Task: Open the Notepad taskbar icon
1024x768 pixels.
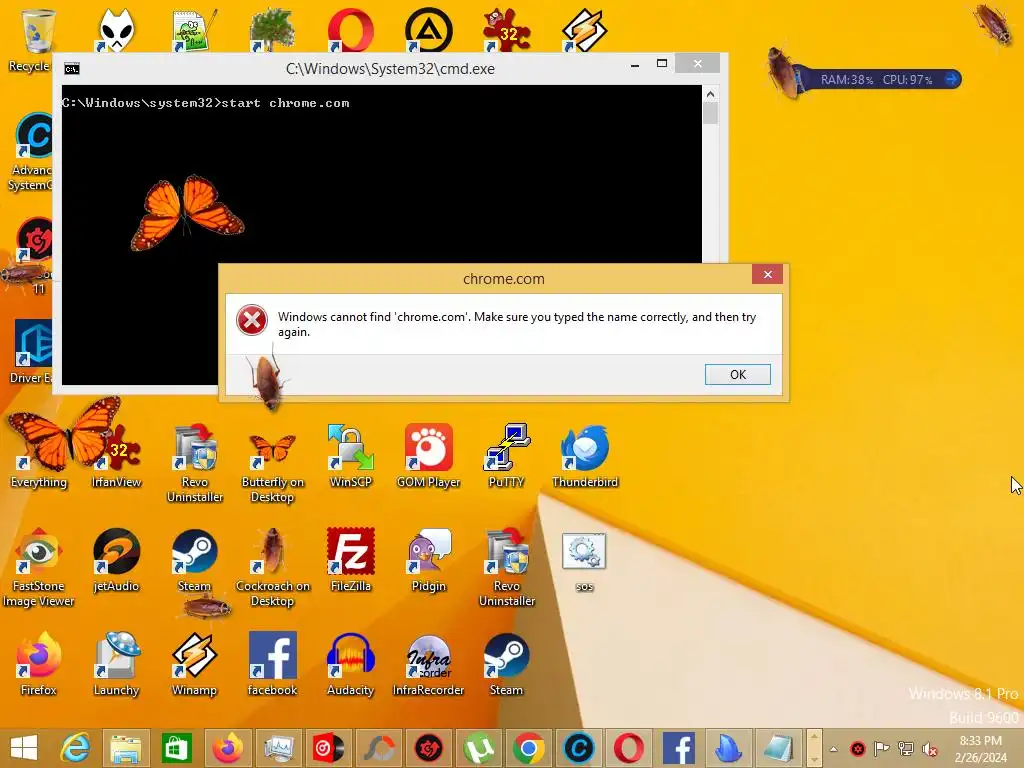Action: 778,748
